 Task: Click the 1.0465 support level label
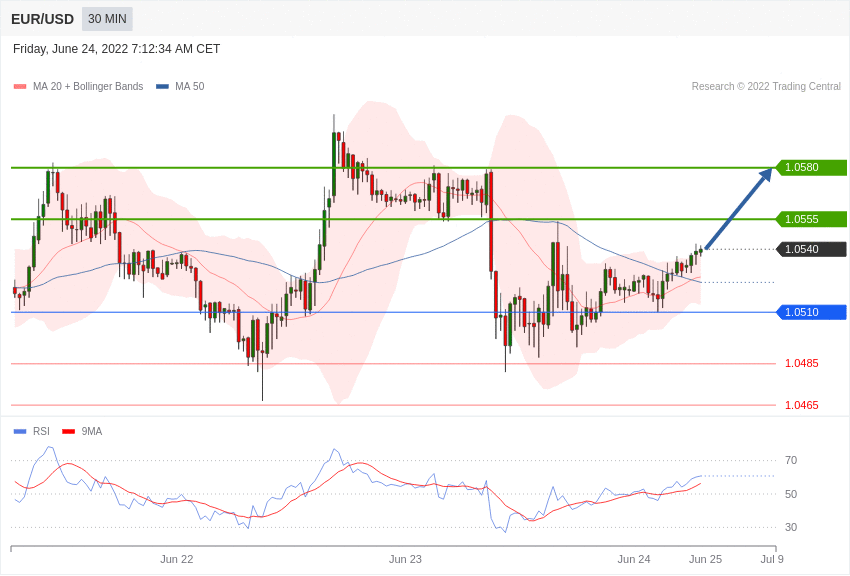coord(802,405)
